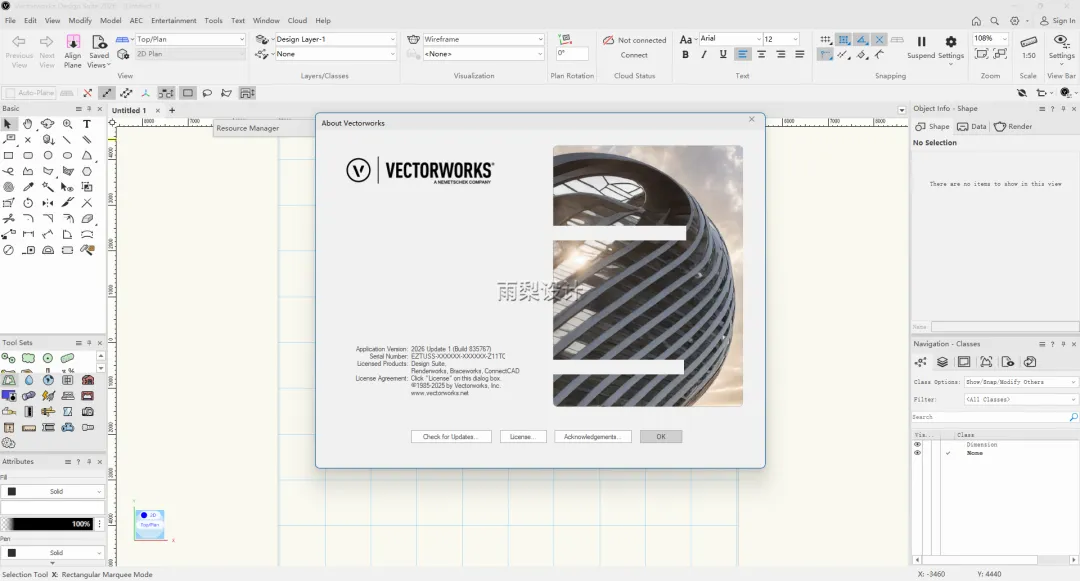Select the Pan hand tool
Screen dimensions: 1080x581
pyautogui.click(x=28, y=124)
